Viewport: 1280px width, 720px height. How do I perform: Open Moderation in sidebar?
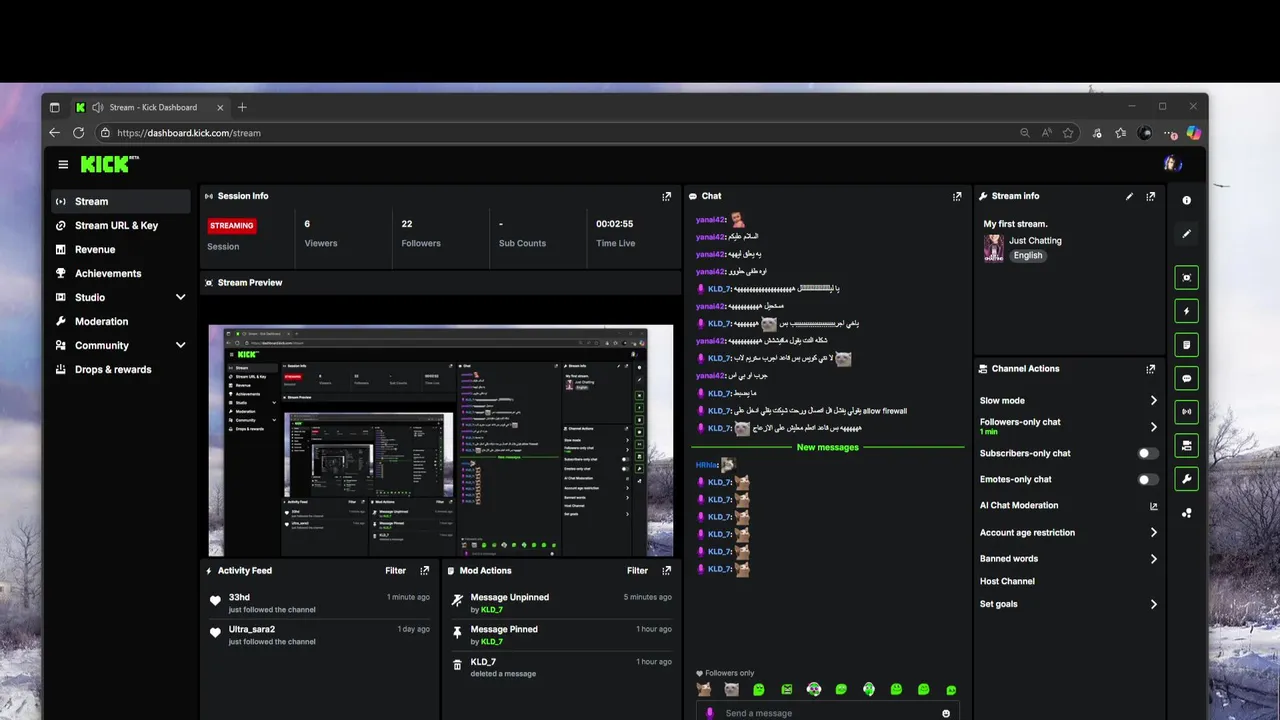[x=121, y=321]
